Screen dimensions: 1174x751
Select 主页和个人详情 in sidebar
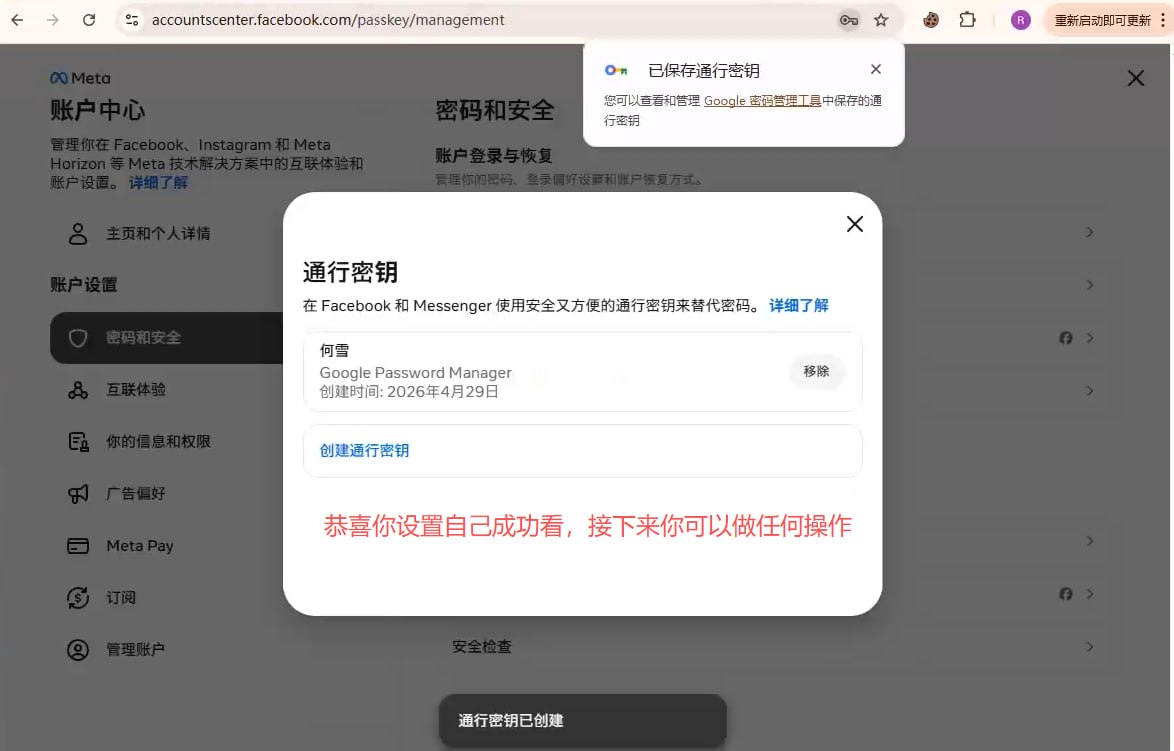click(x=158, y=234)
